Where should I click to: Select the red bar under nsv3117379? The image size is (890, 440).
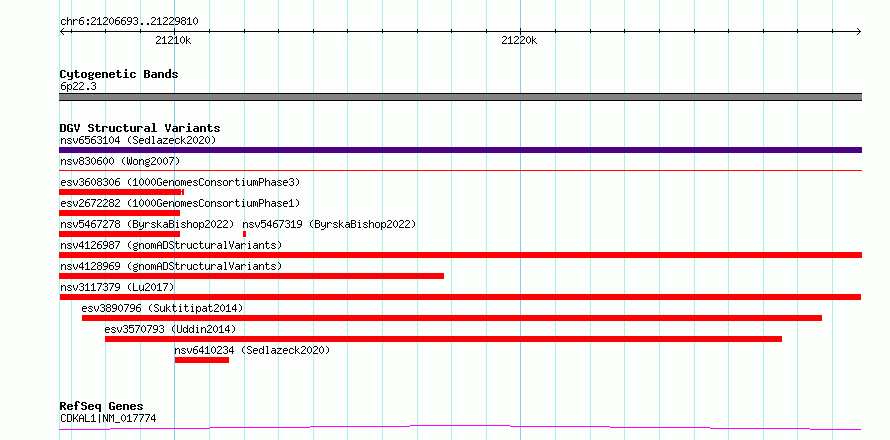(x=460, y=297)
